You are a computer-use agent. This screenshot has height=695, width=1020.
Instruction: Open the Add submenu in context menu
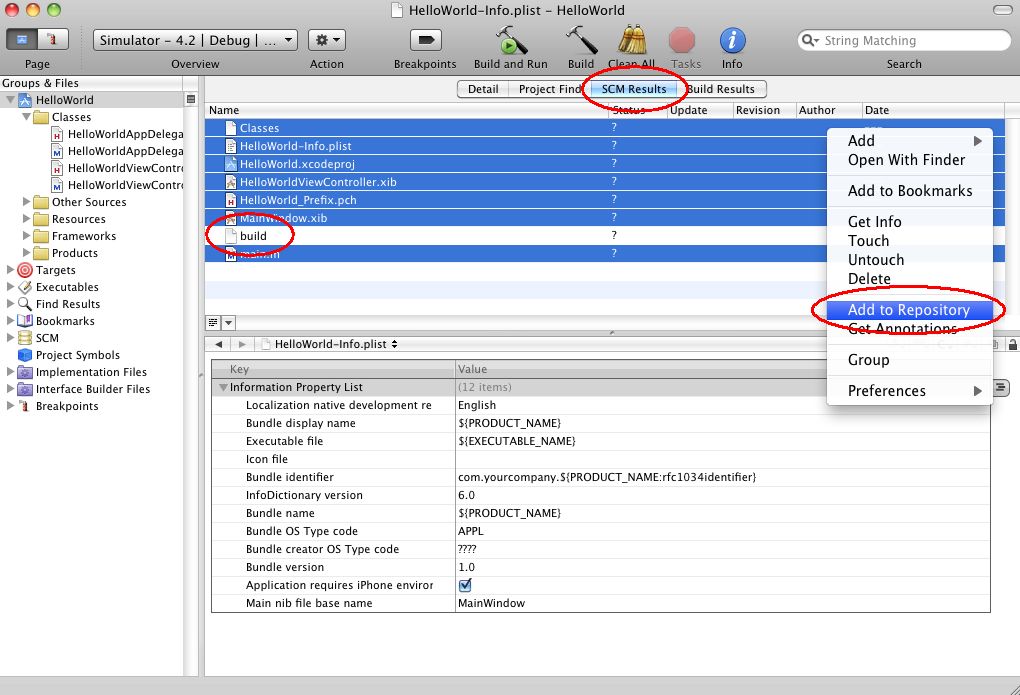tap(909, 141)
